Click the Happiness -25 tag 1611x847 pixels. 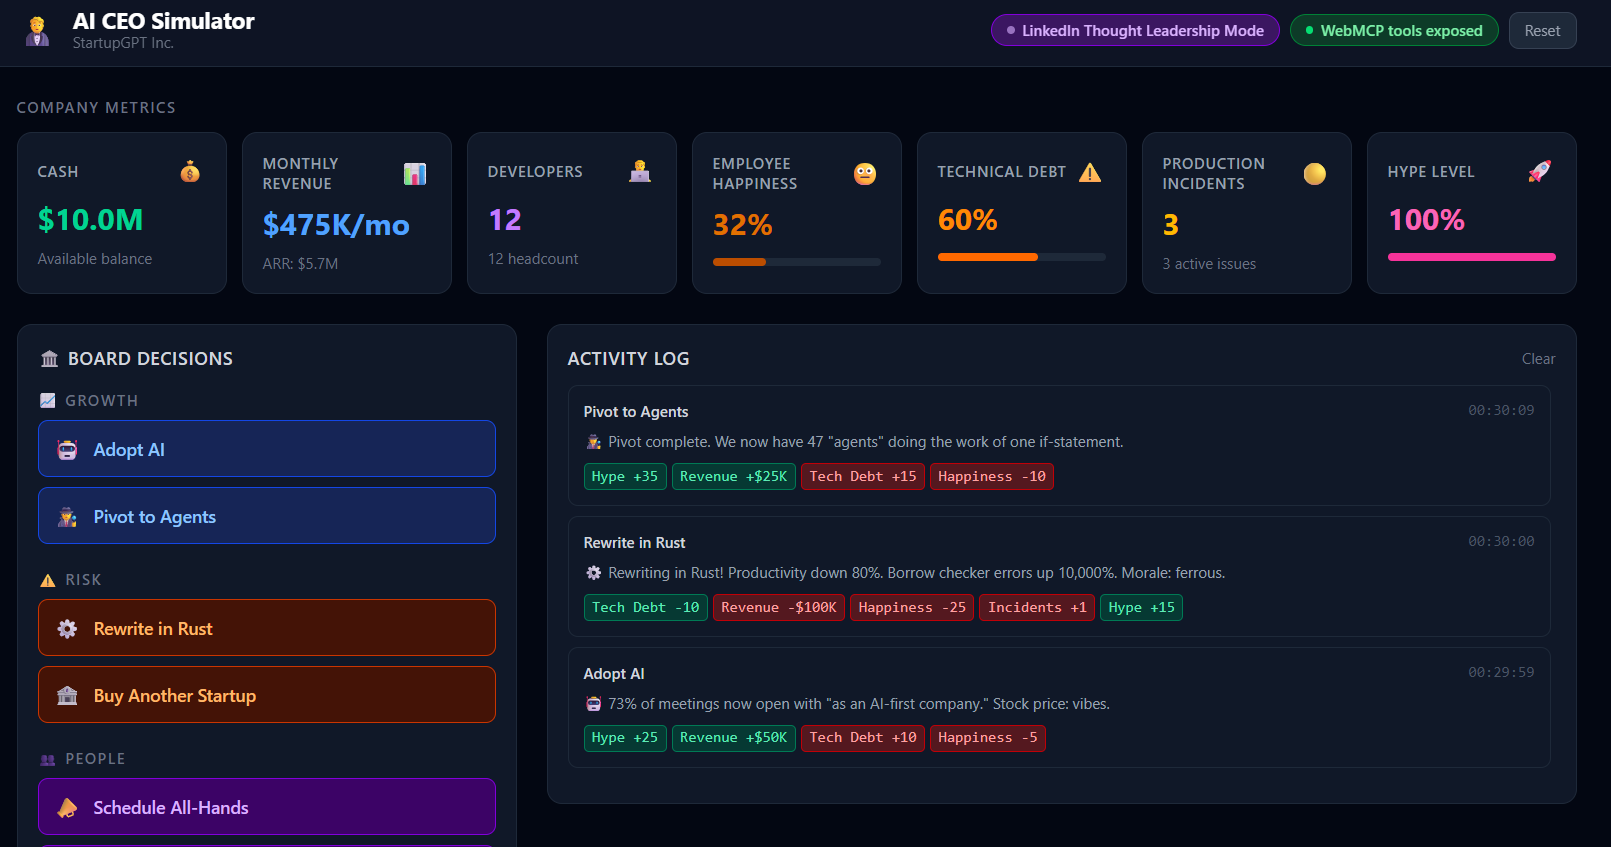(x=912, y=608)
